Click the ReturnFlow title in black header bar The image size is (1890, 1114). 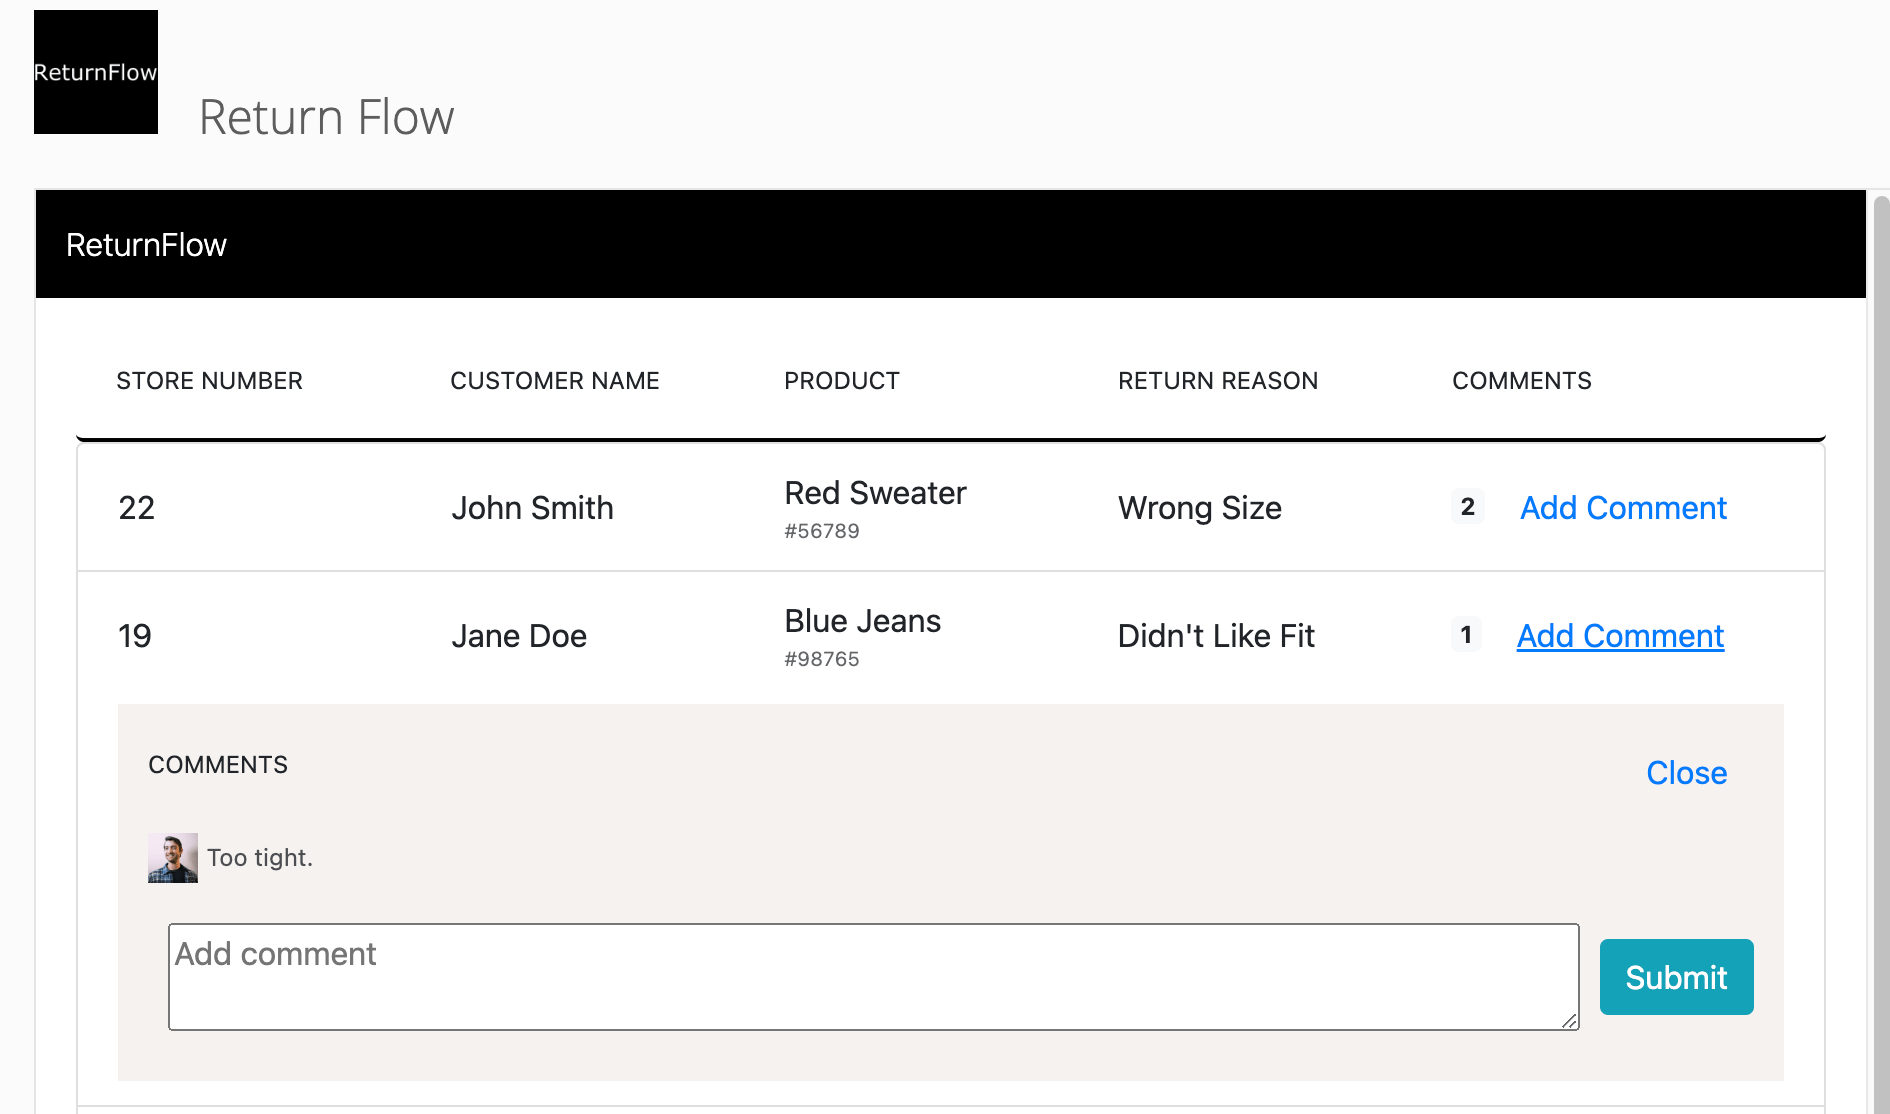click(146, 245)
